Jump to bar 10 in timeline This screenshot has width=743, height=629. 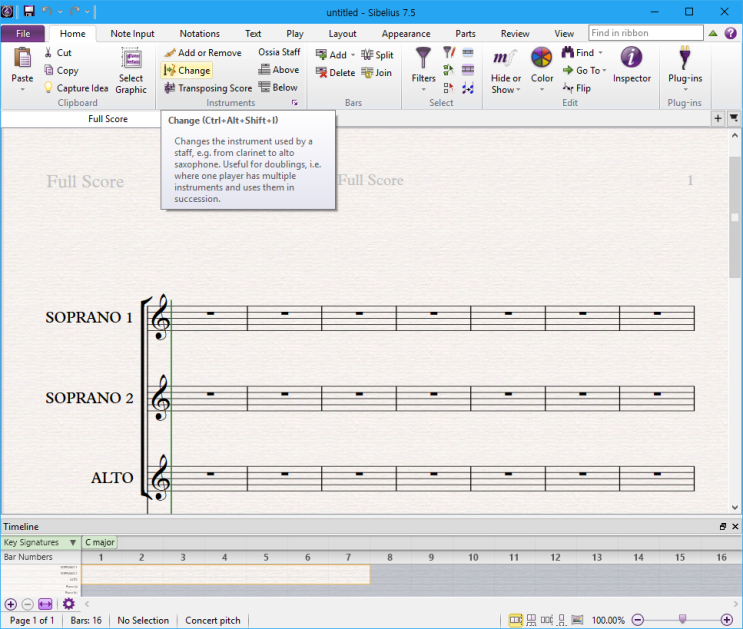click(473, 557)
